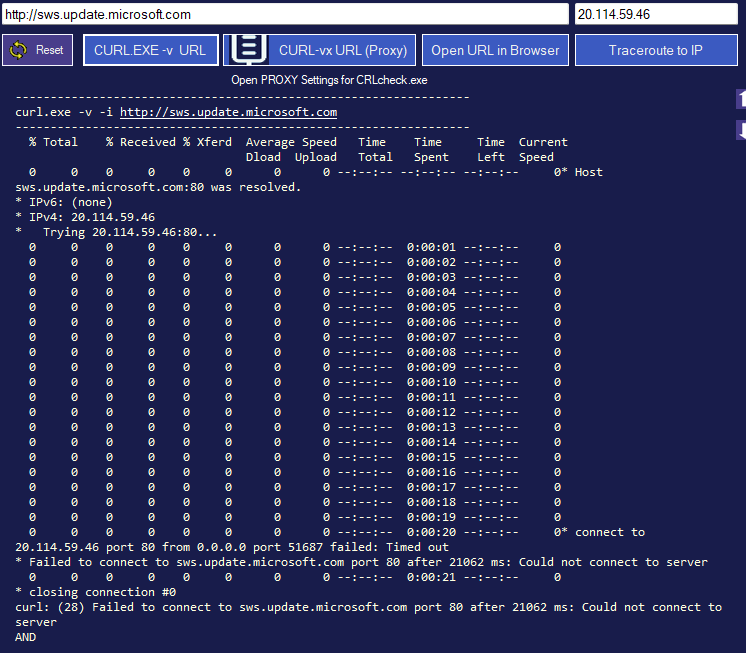Click the up arrow at the right edge
The width and height of the screenshot is (746, 653).
(741, 99)
